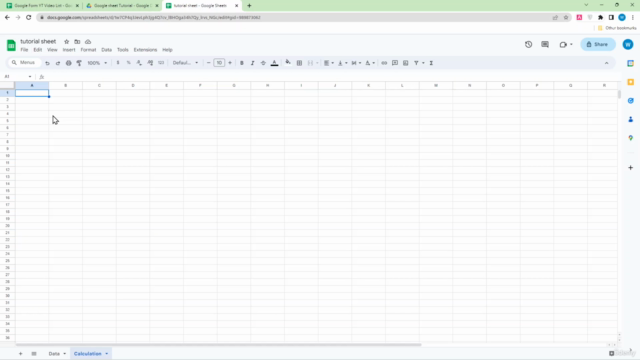Screen dimensions: 640x360
Task: Open the fill color picker
Action: click(x=288, y=63)
